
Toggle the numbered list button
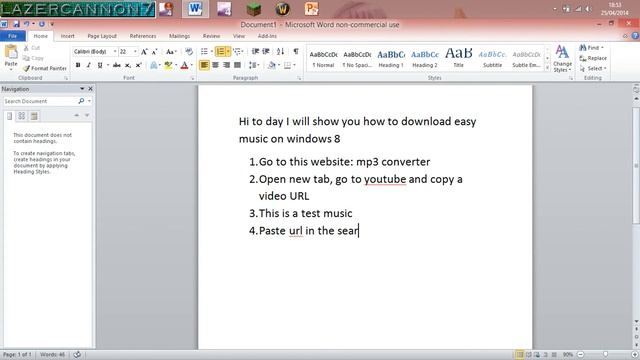tap(220, 51)
